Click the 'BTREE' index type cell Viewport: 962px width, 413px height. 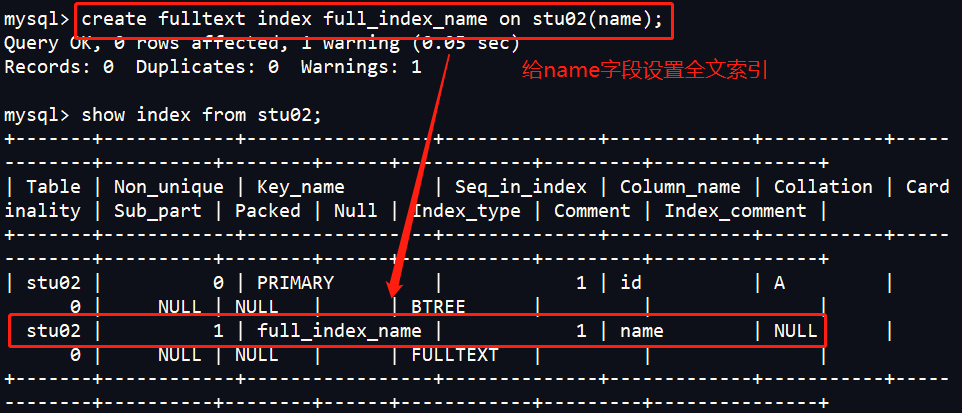coord(438,307)
